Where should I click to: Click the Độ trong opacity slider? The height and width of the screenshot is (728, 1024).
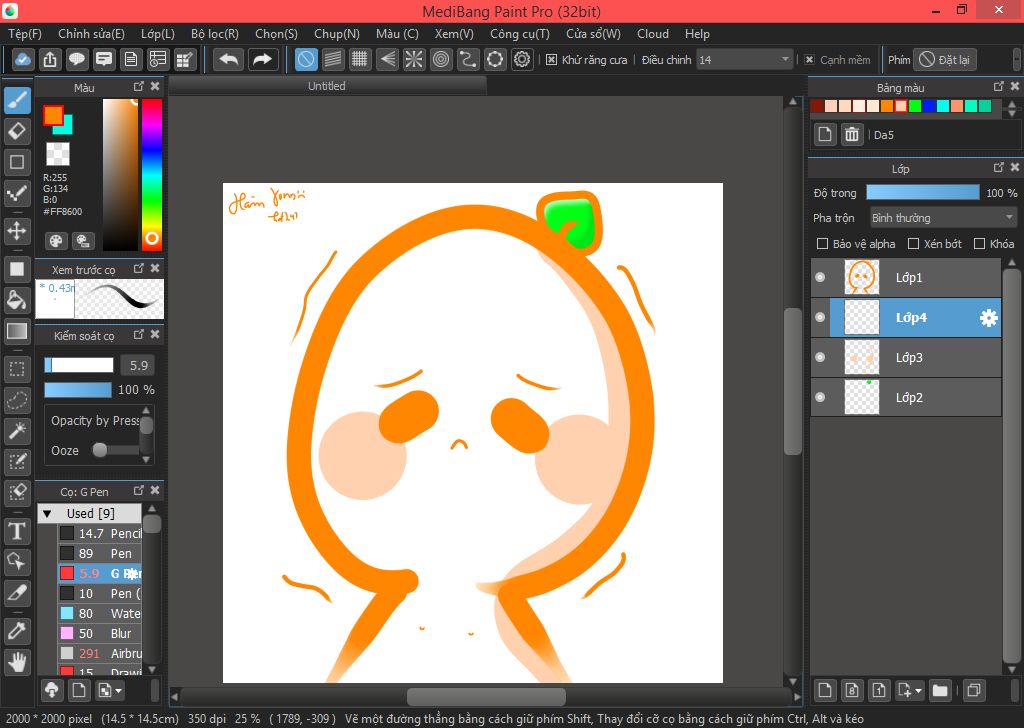922,192
